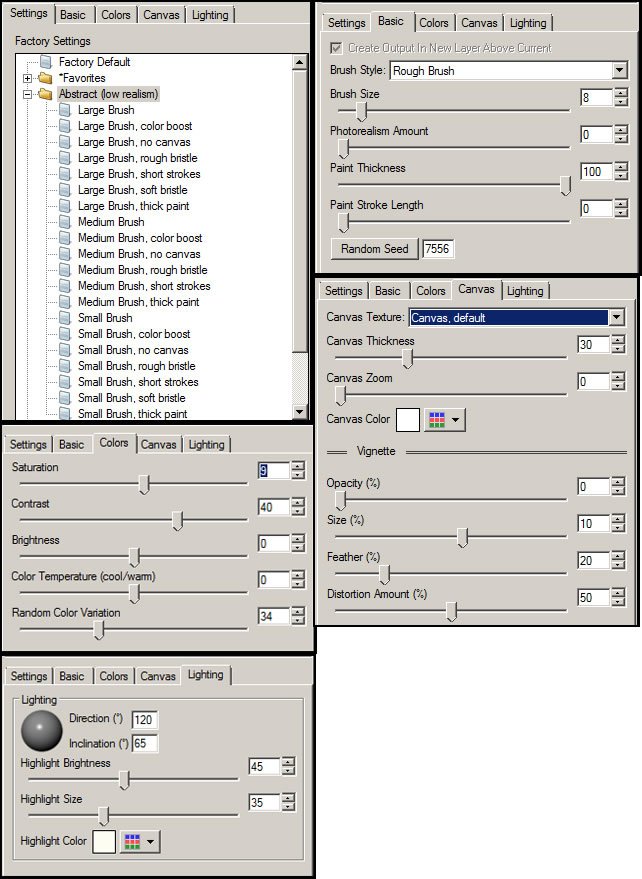Click the lighting direction sphere preview
The image size is (642, 879).
(41, 731)
